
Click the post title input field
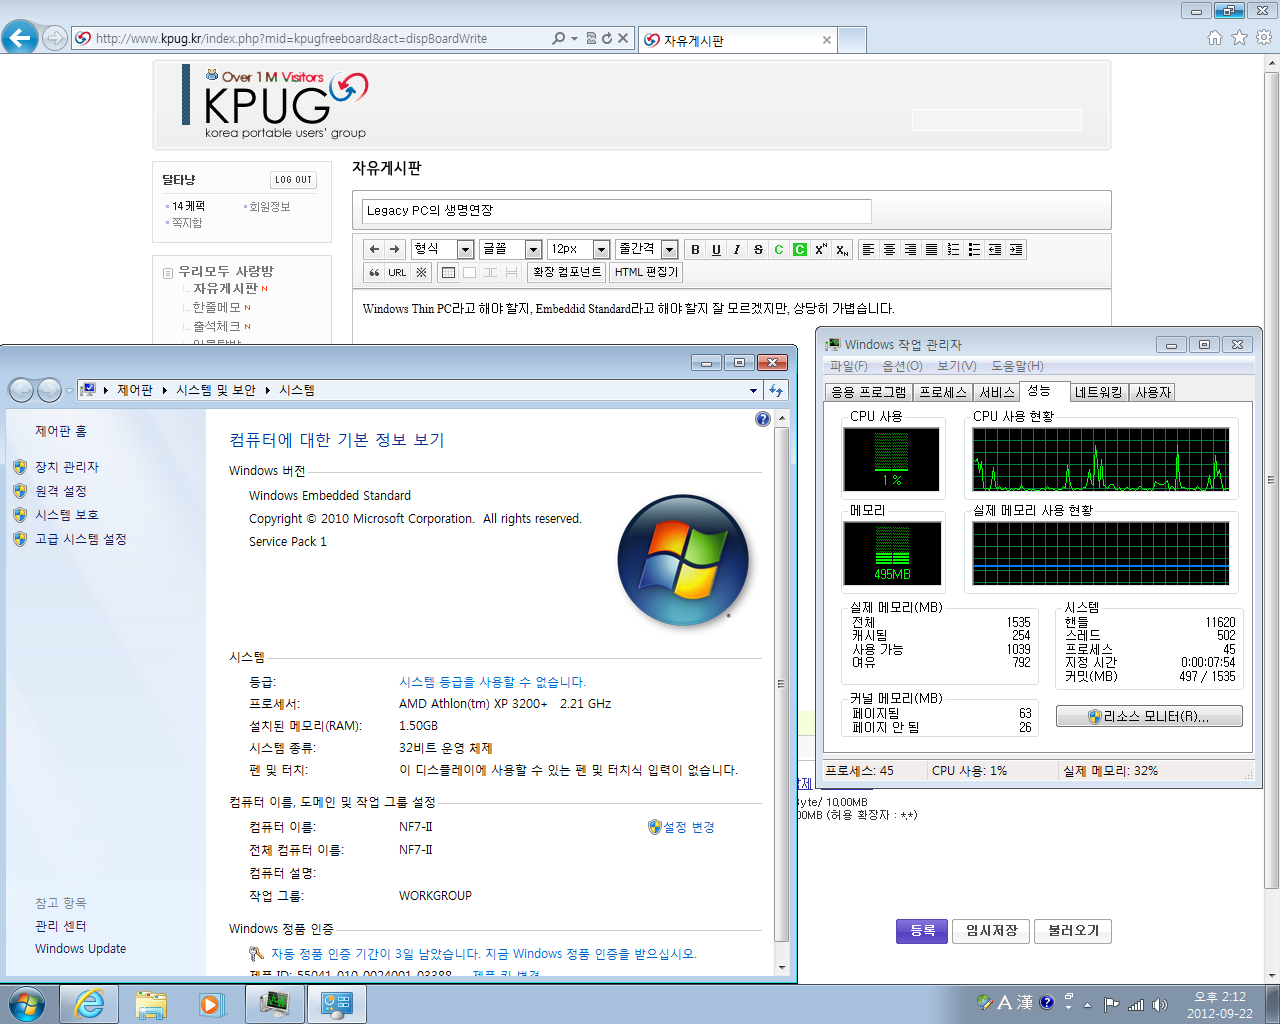[x=616, y=210]
